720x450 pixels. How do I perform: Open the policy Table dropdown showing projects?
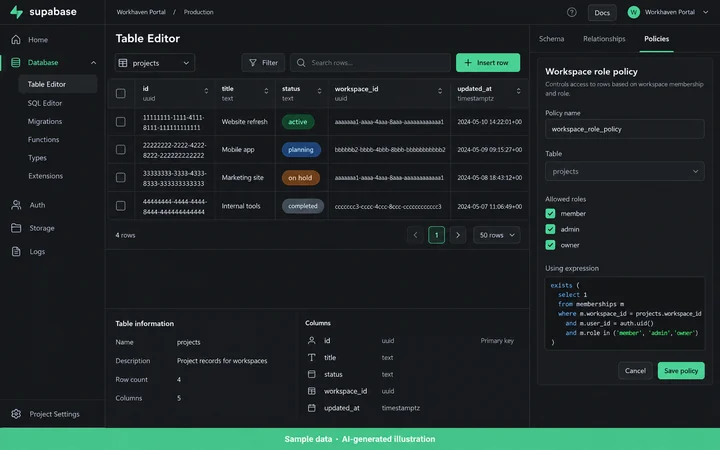tap(624, 171)
